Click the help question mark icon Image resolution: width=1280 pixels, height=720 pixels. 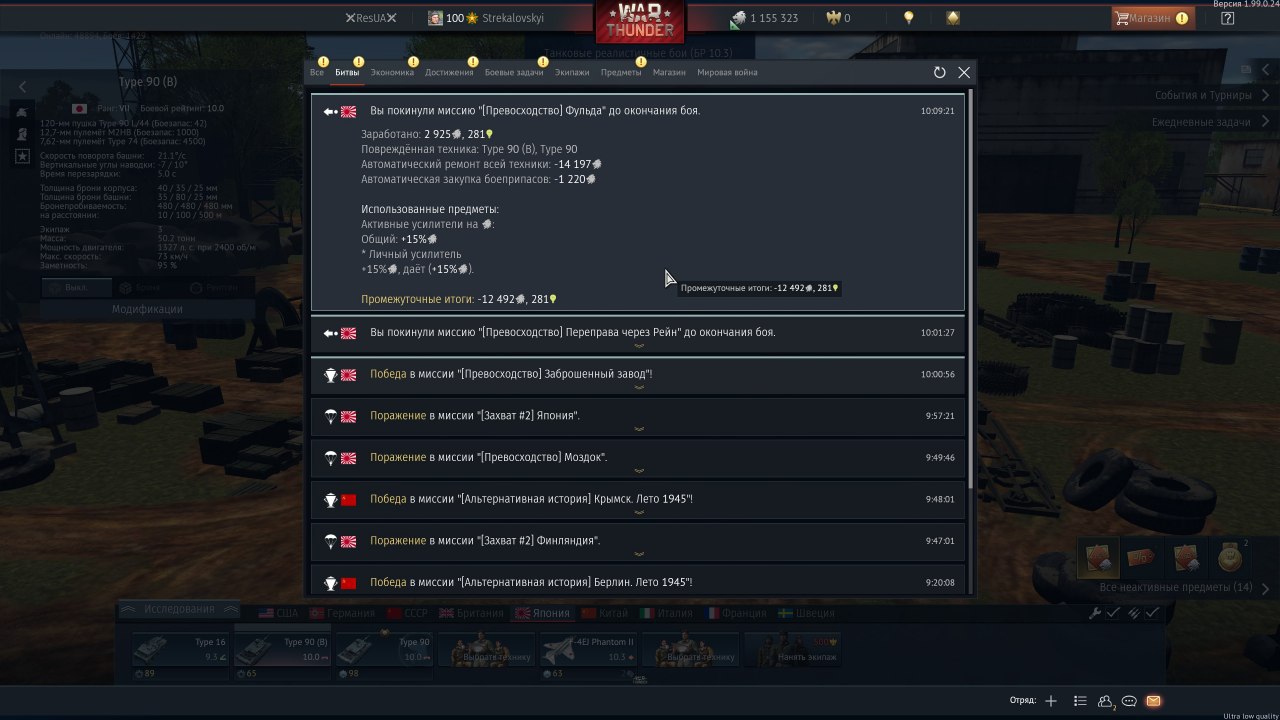pos(1228,18)
